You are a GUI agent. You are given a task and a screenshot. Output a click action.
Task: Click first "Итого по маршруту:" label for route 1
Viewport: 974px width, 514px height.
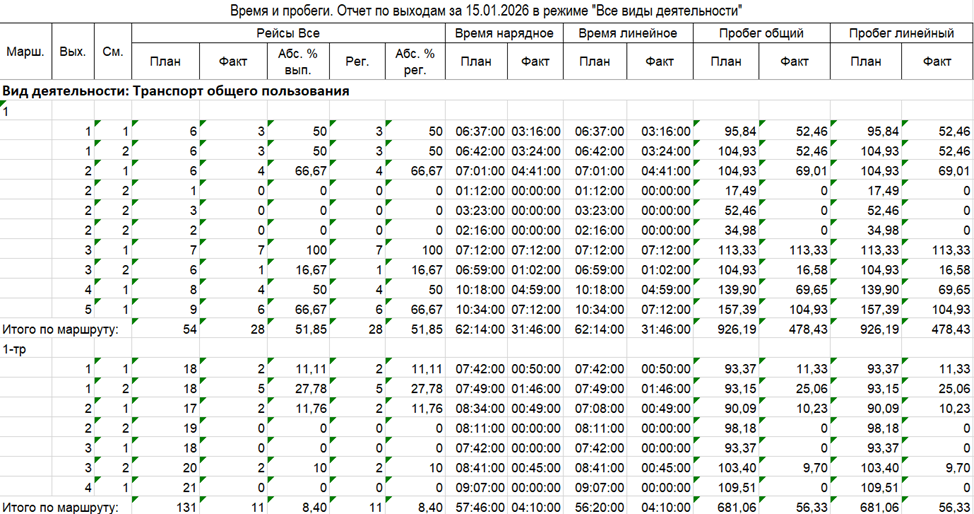pyautogui.click(x=61, y=327)
